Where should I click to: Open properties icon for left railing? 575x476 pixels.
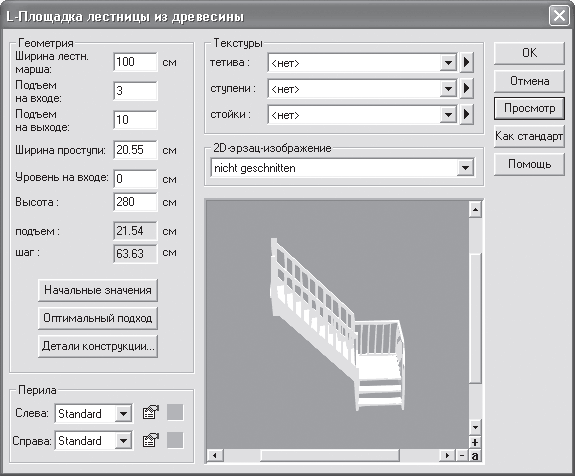point(151,413)
